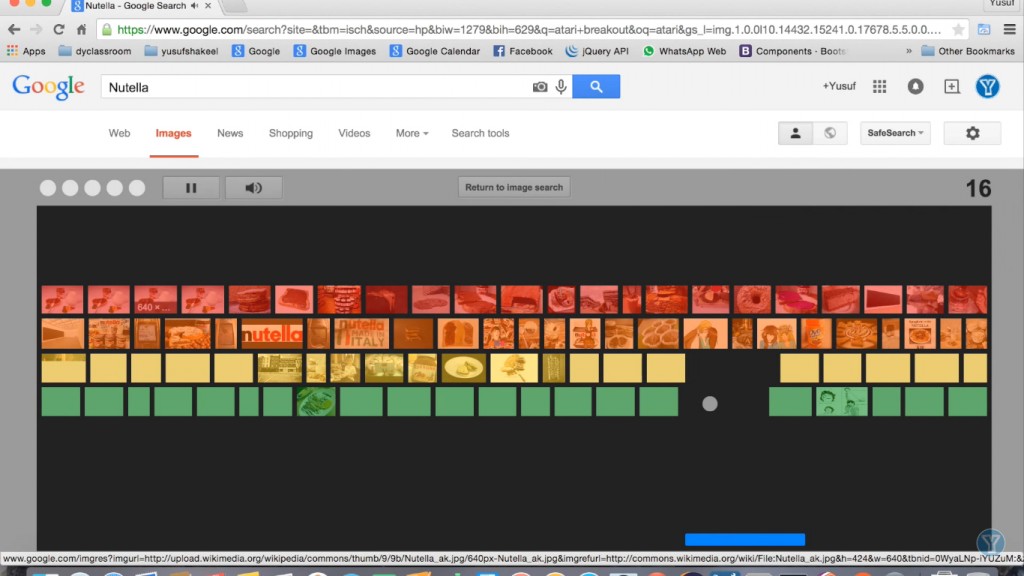Open the dyclassroom bookmark folder
1024x576 pixels.
pos(95,51)
